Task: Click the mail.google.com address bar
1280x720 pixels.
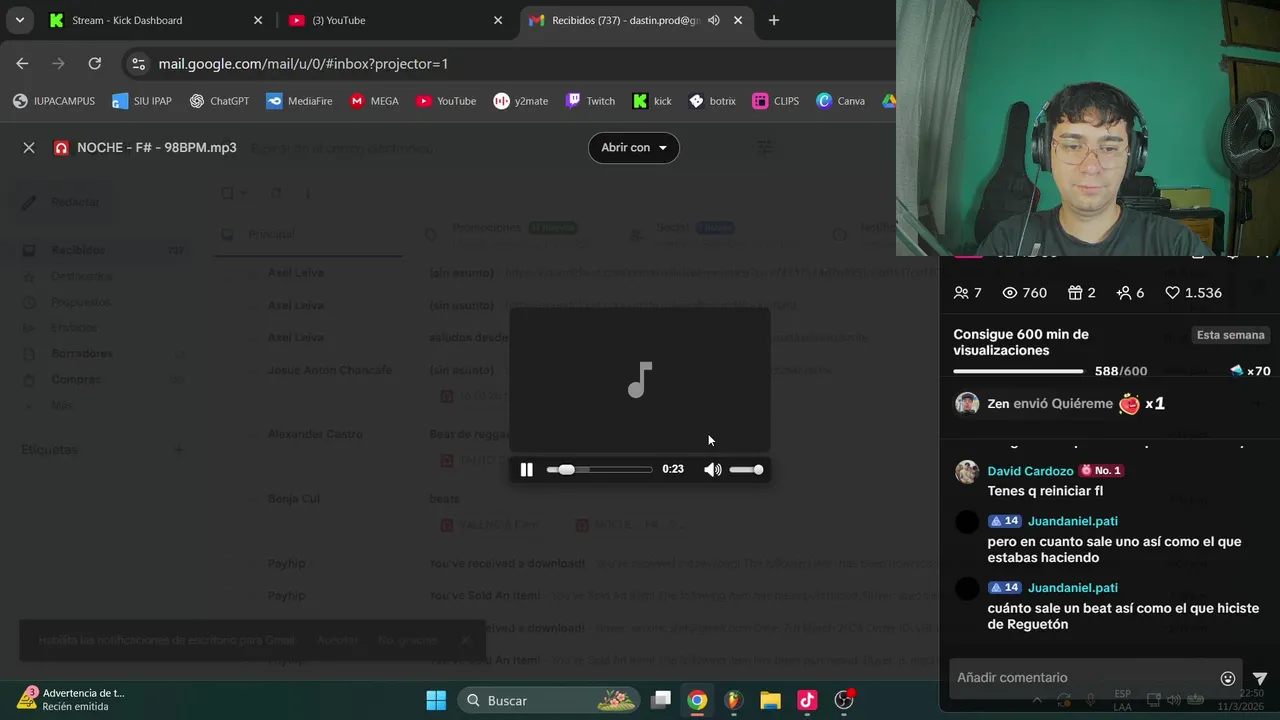Action: point(510,63)
